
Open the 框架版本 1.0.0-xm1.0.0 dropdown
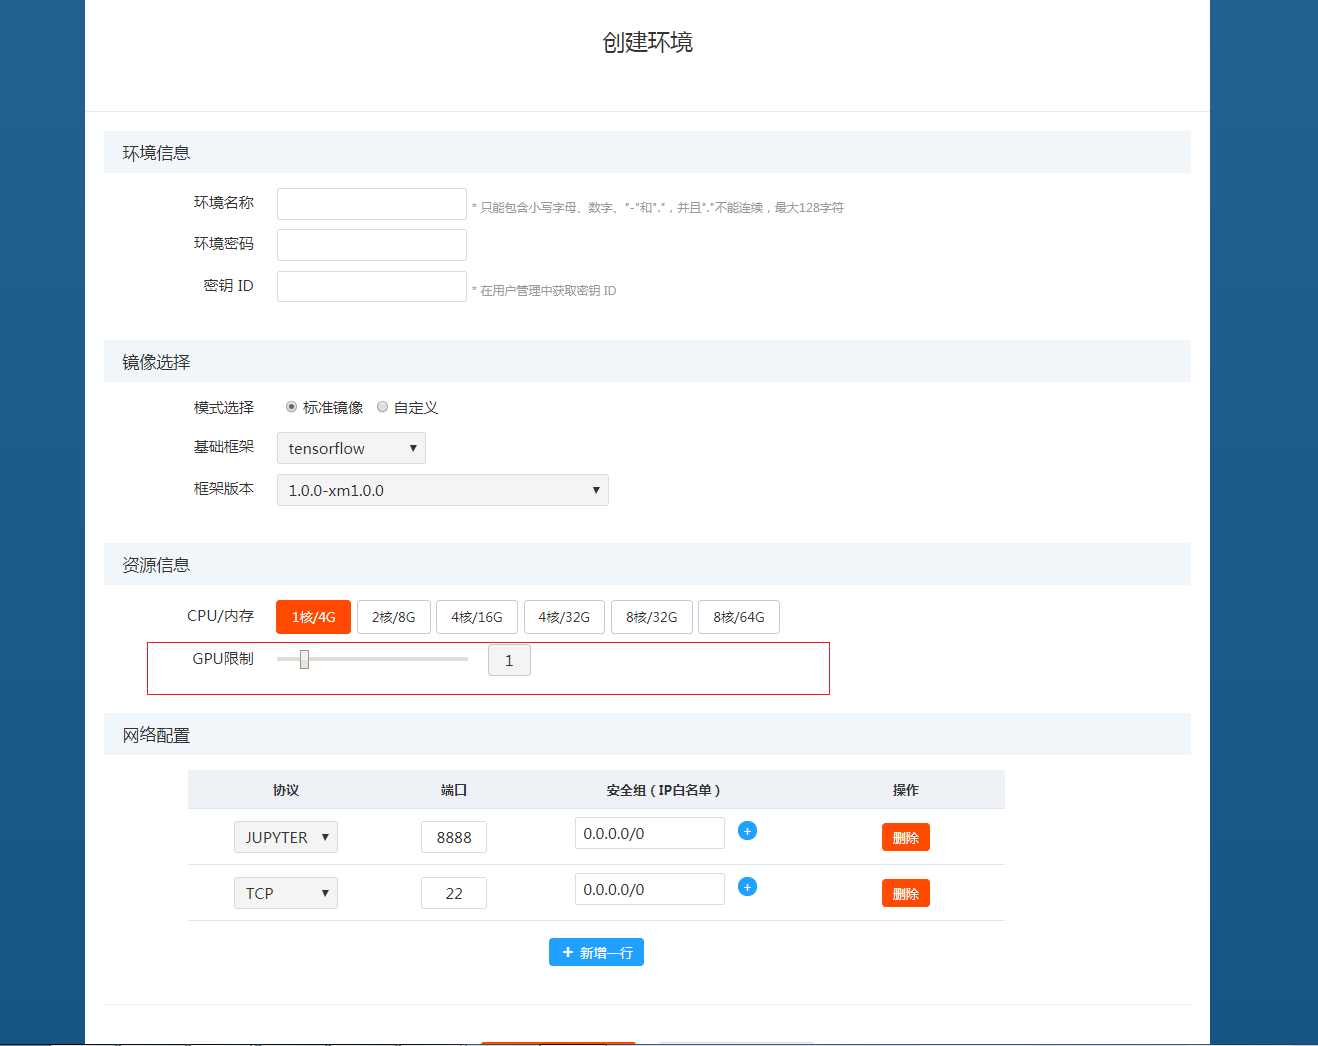coord(443,490)
